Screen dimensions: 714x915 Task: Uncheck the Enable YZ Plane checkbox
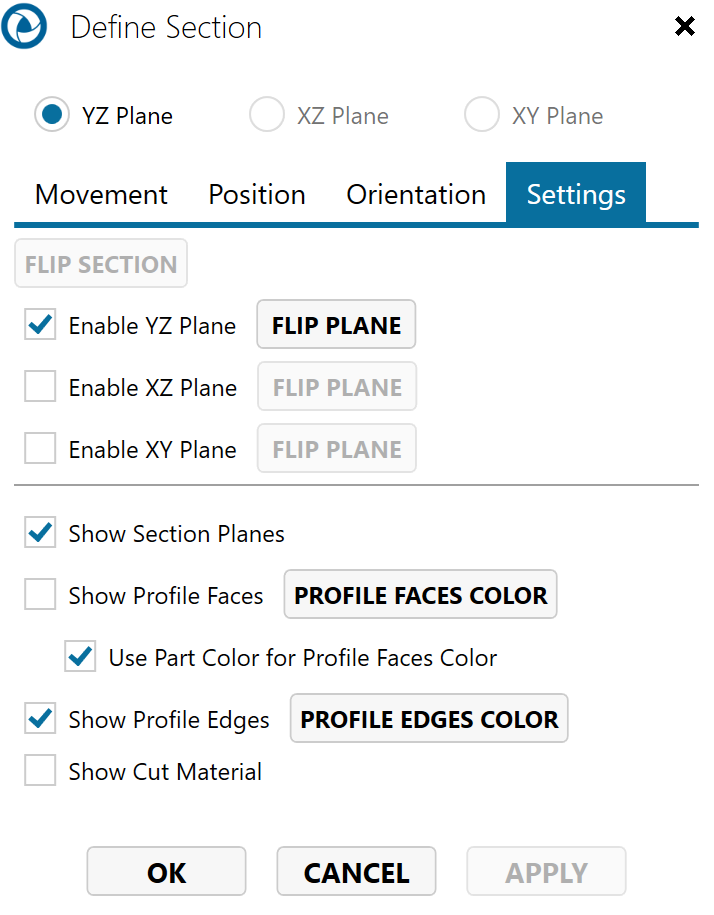(x=40, y=325)
